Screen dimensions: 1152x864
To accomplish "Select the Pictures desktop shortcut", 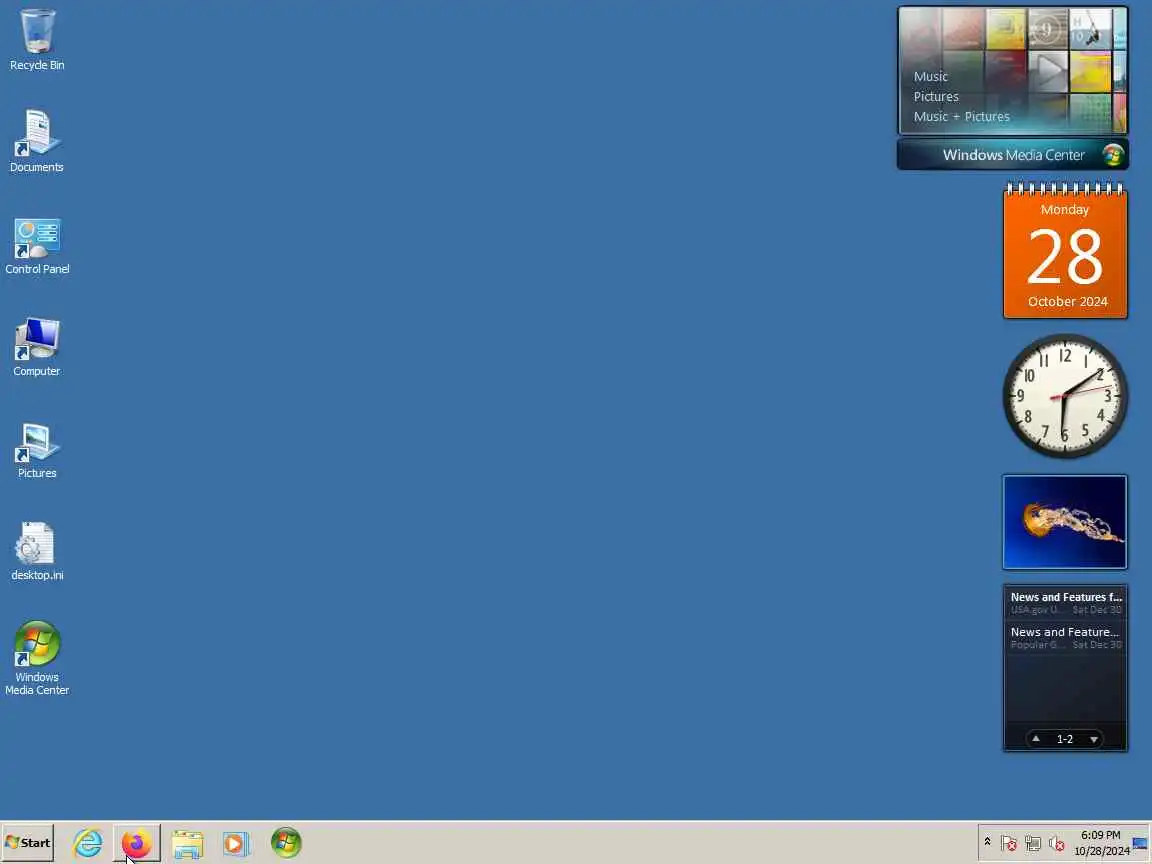I will (37, 450).
